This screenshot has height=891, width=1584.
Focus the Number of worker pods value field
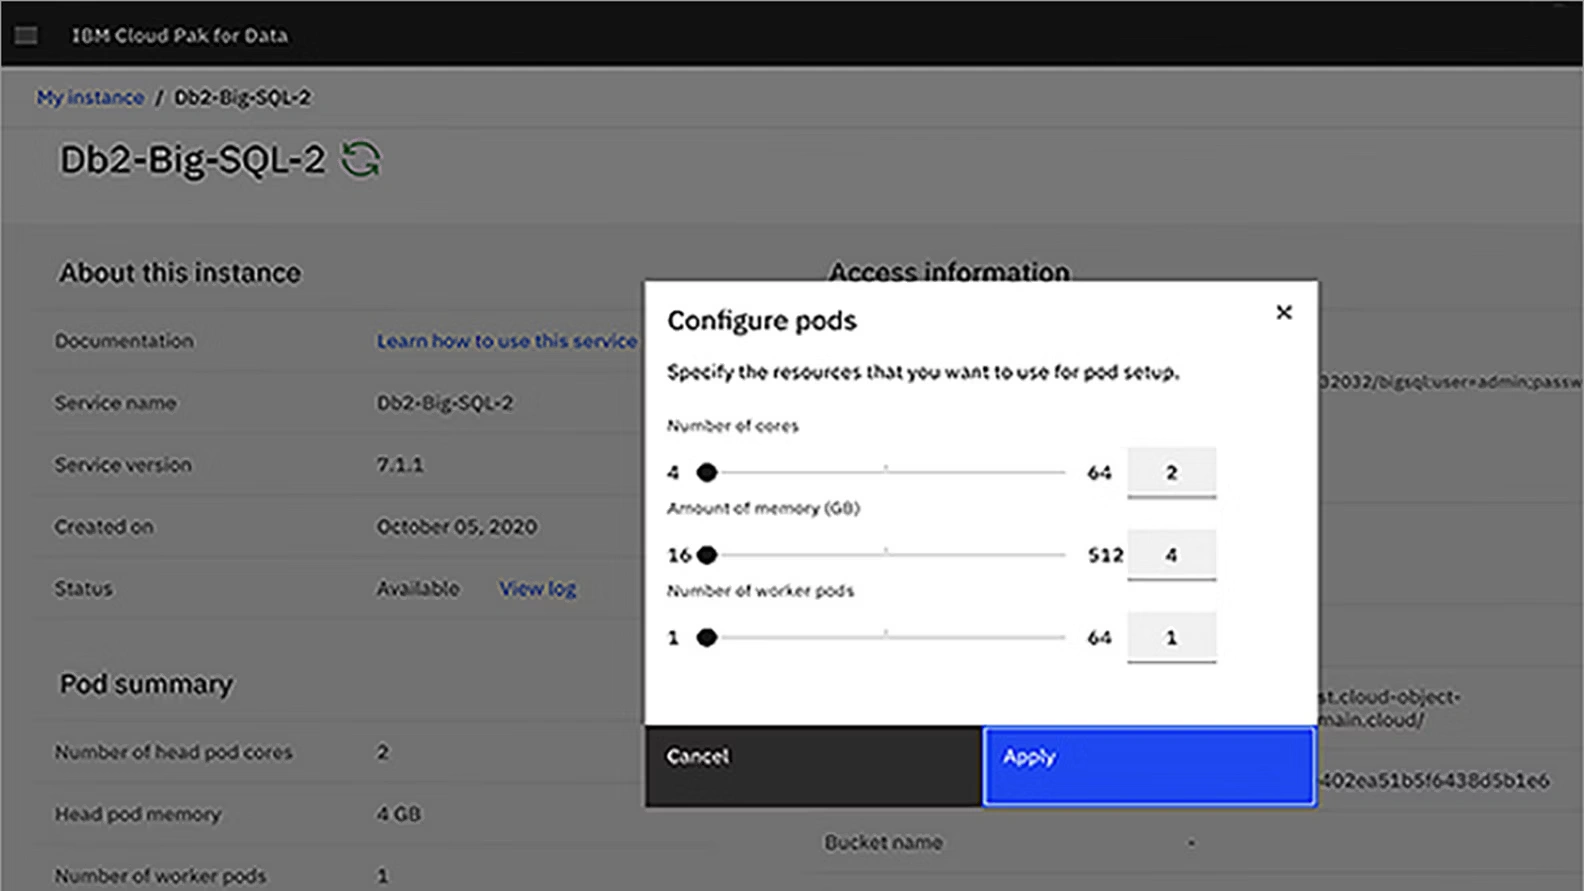1171,638
